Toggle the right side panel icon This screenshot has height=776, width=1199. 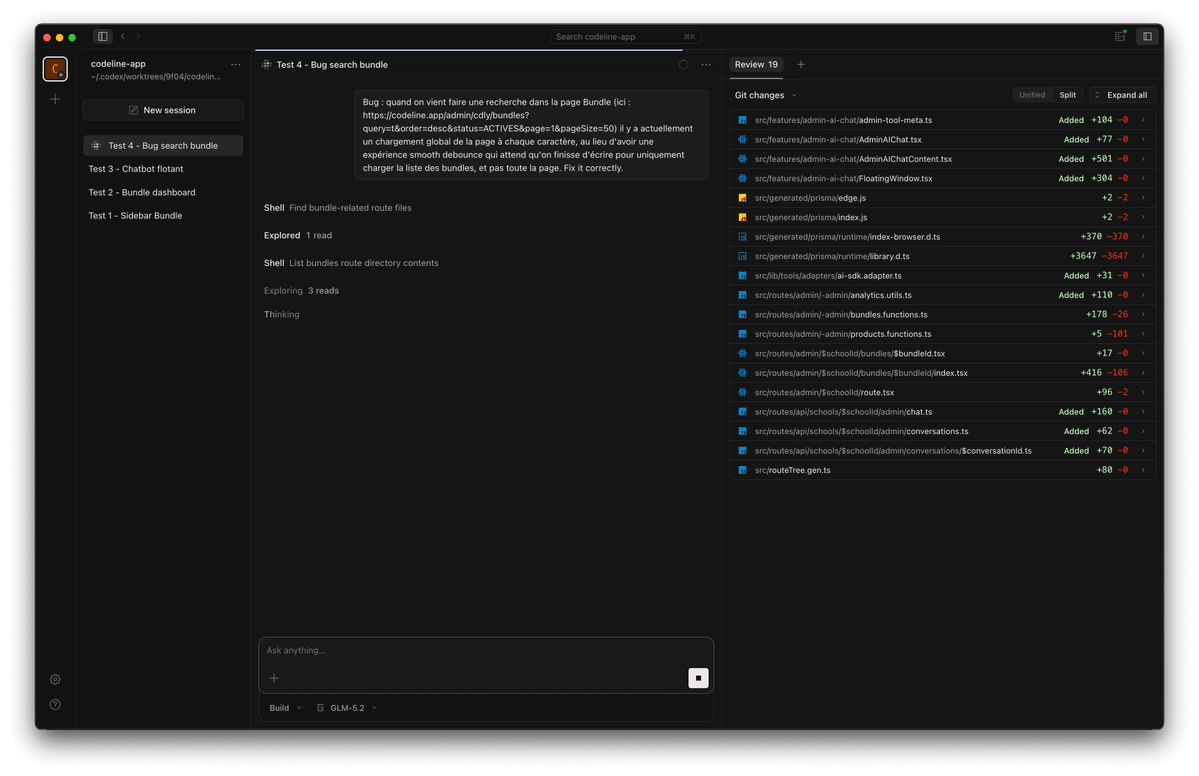coord(1147,36)
